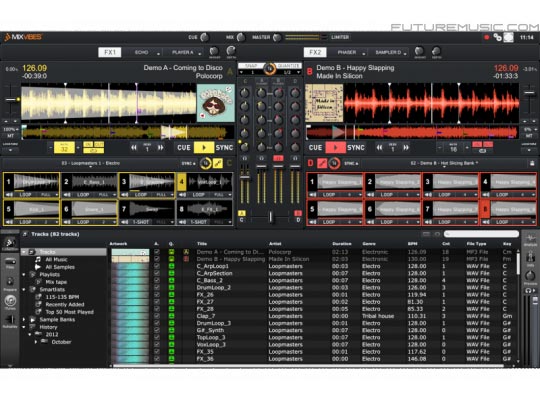Collapse the Playlists tree node
Image resolution: width=540 pixels, height=400 pixels.
coord(24,275)
